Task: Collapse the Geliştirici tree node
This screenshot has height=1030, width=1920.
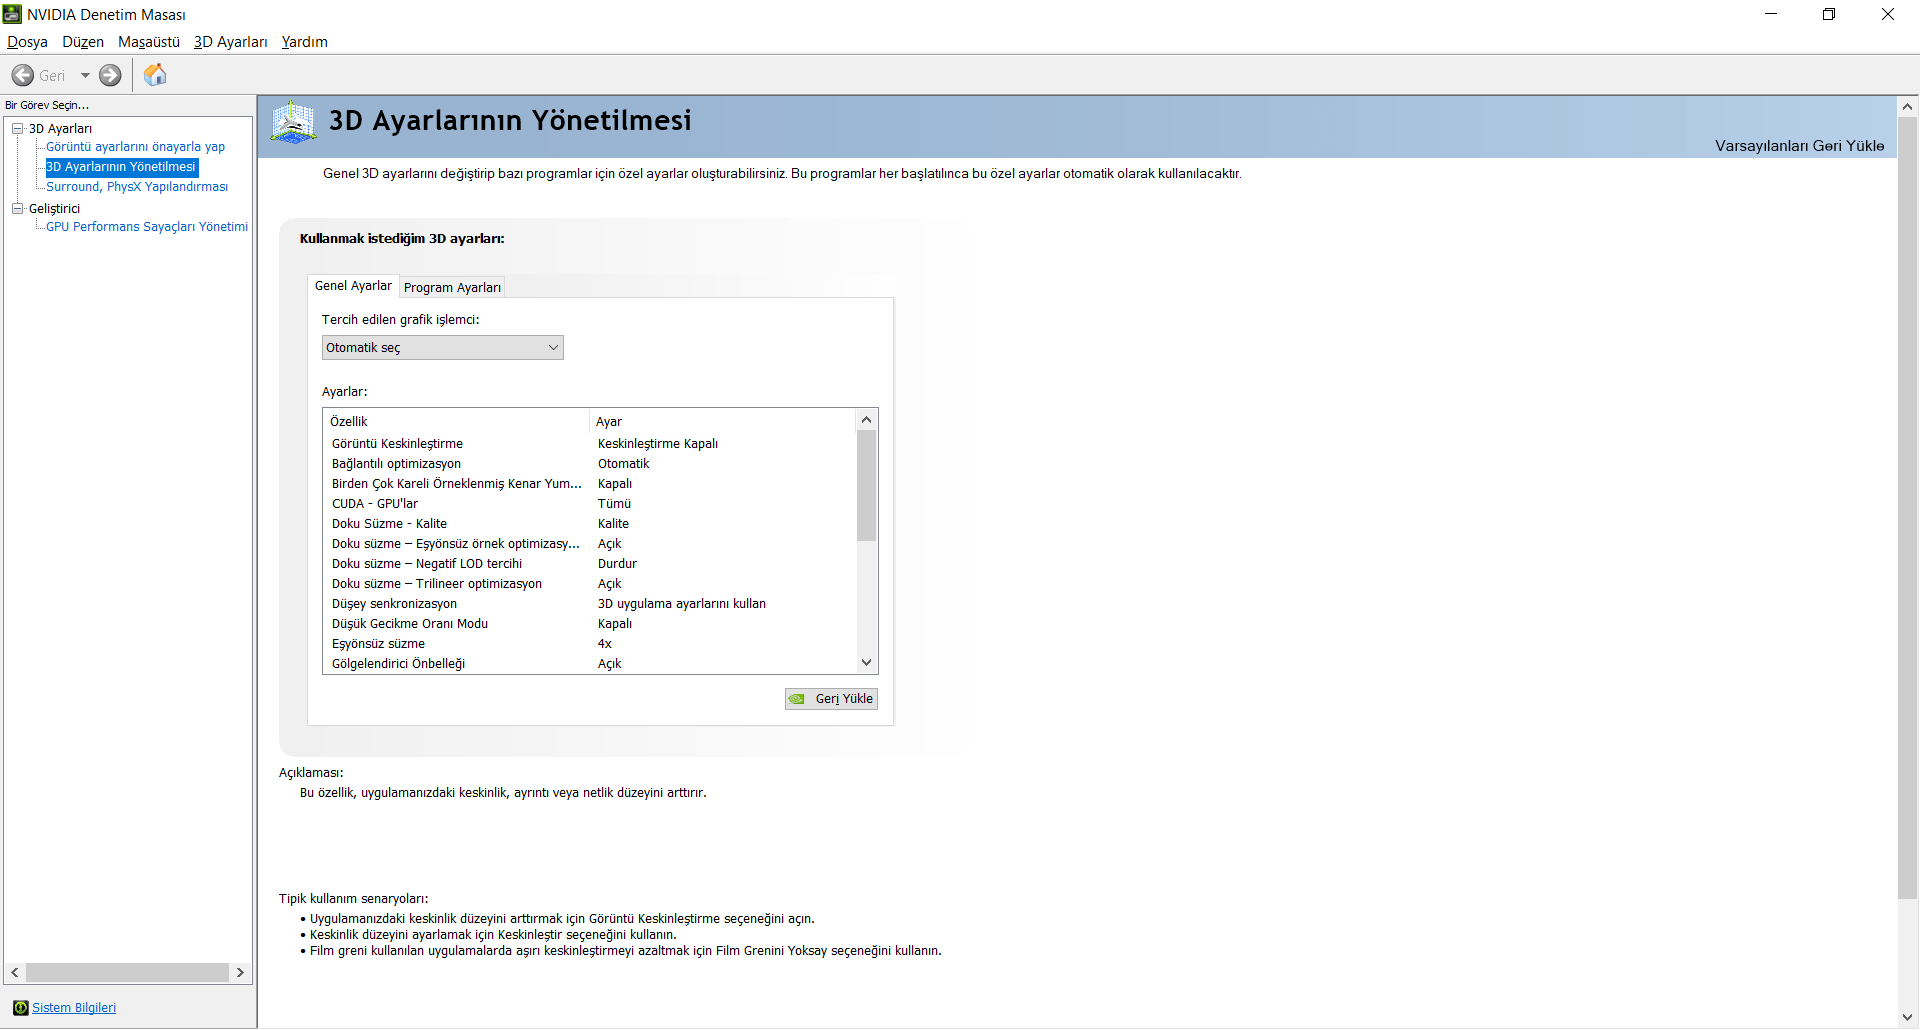Action: tap(17, 208)
